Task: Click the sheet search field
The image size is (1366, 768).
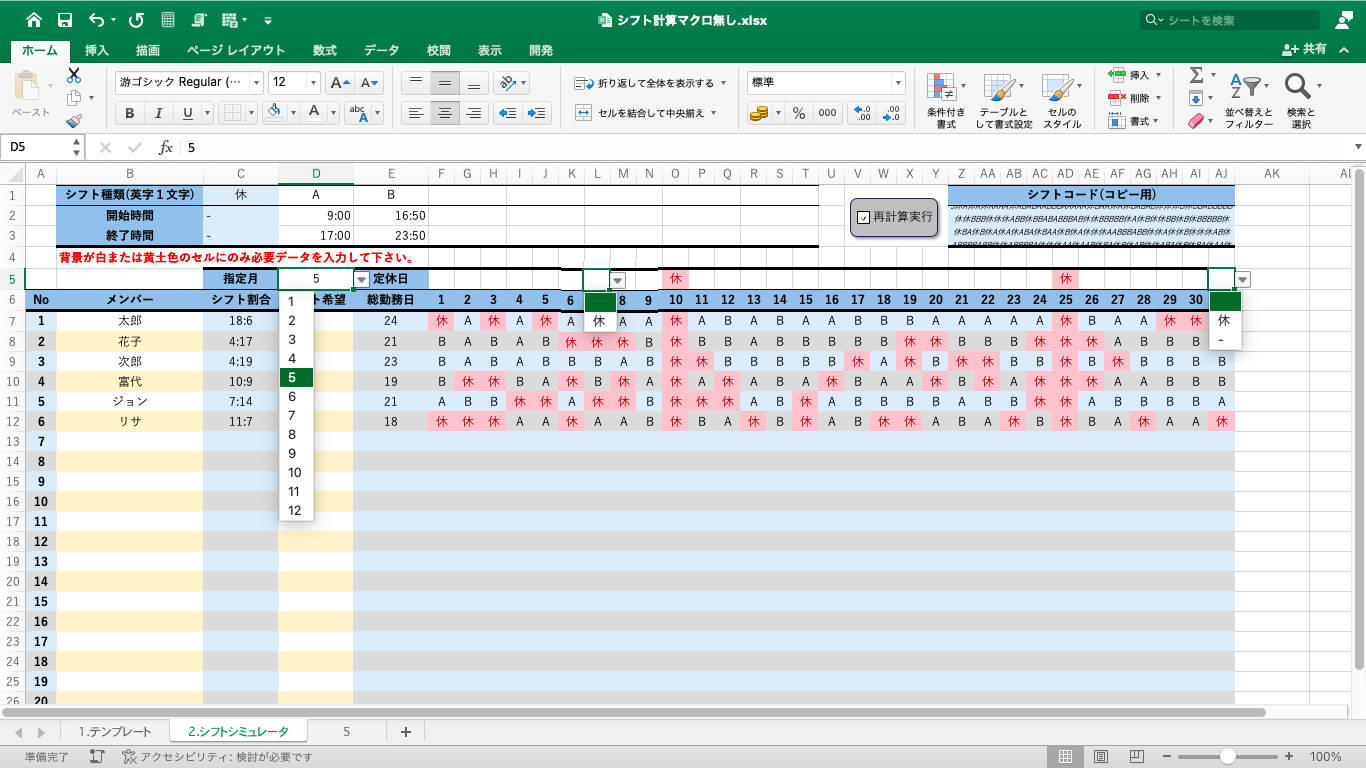Action: tap(1240, 20)
